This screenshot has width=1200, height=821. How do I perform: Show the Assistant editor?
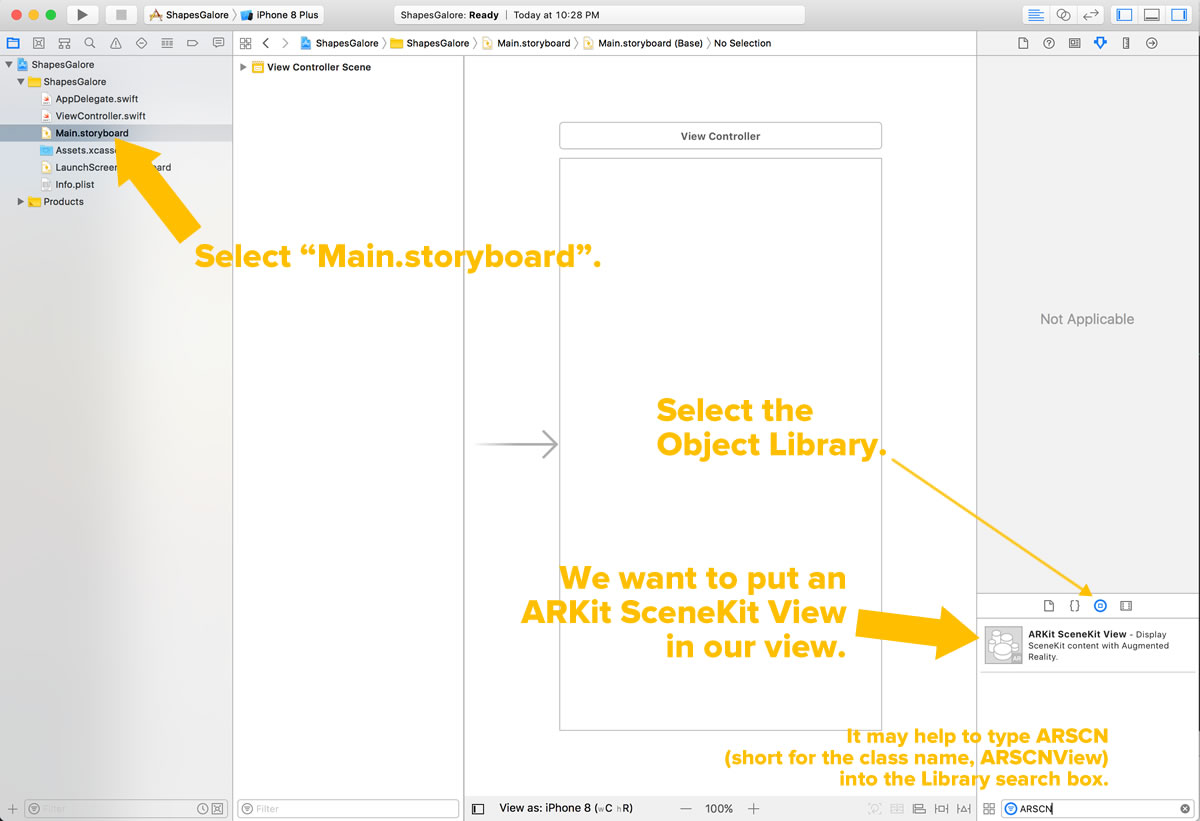pos(1063,15)
